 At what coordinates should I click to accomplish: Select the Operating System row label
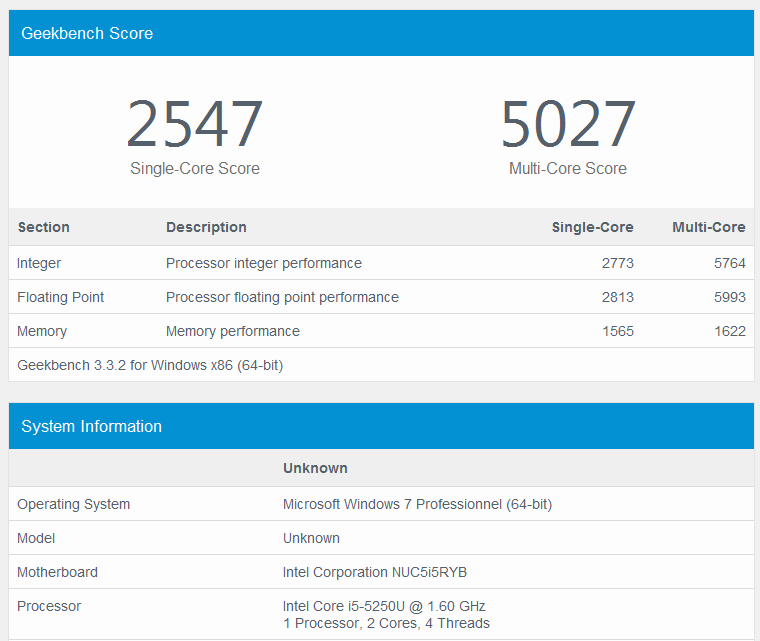point(74,504)
